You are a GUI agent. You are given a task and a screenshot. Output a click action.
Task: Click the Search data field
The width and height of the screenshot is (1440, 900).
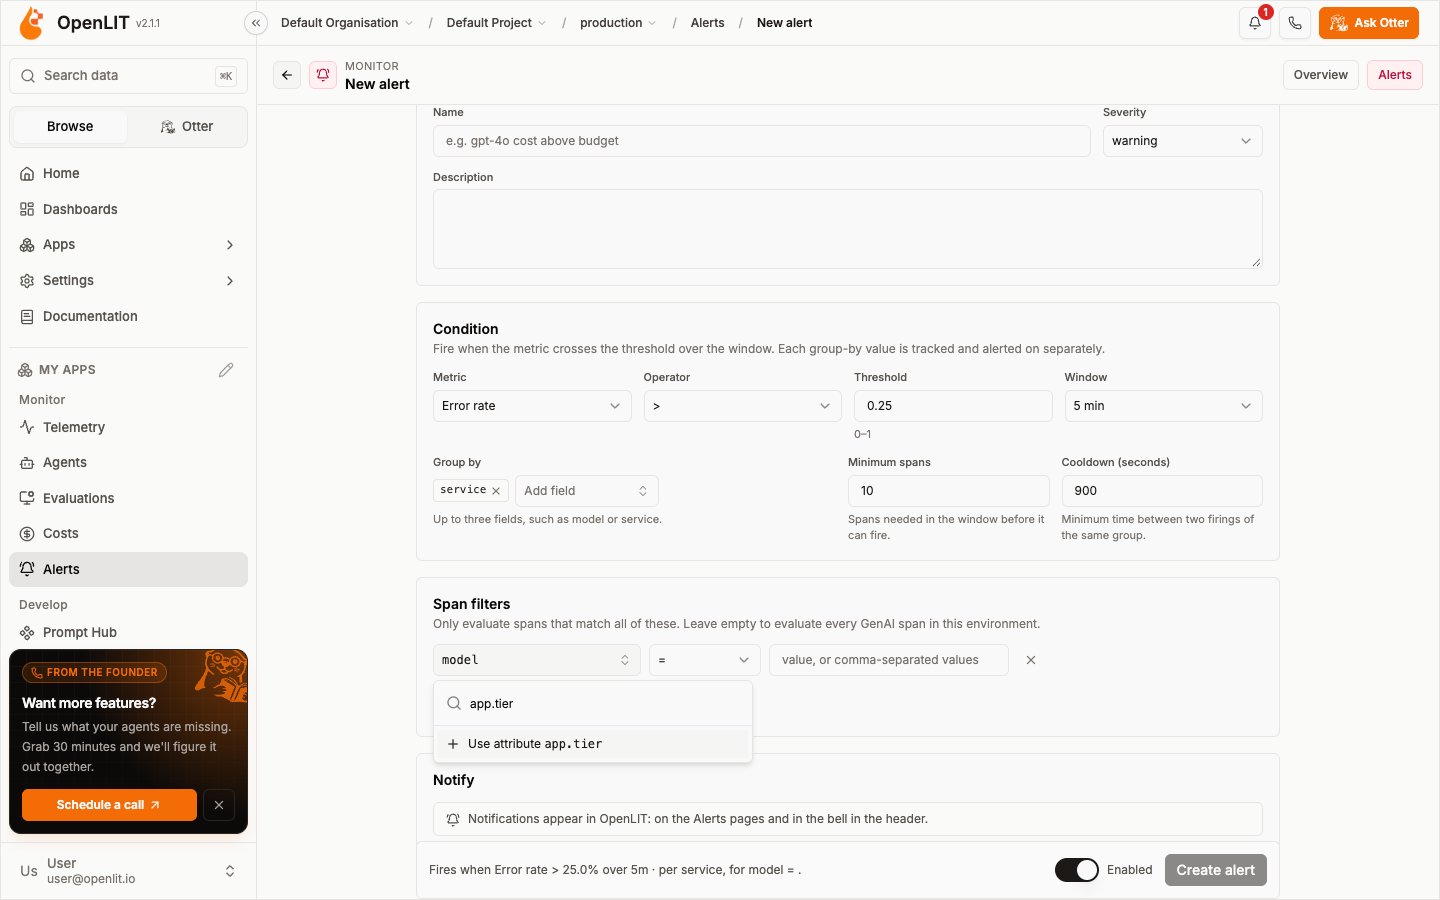pyautogui.click(x=128, y=76)
